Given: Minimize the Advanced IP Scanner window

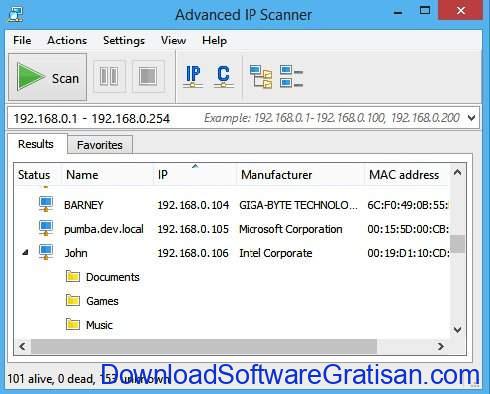Looking at the screenshot, I should (398, 13).
